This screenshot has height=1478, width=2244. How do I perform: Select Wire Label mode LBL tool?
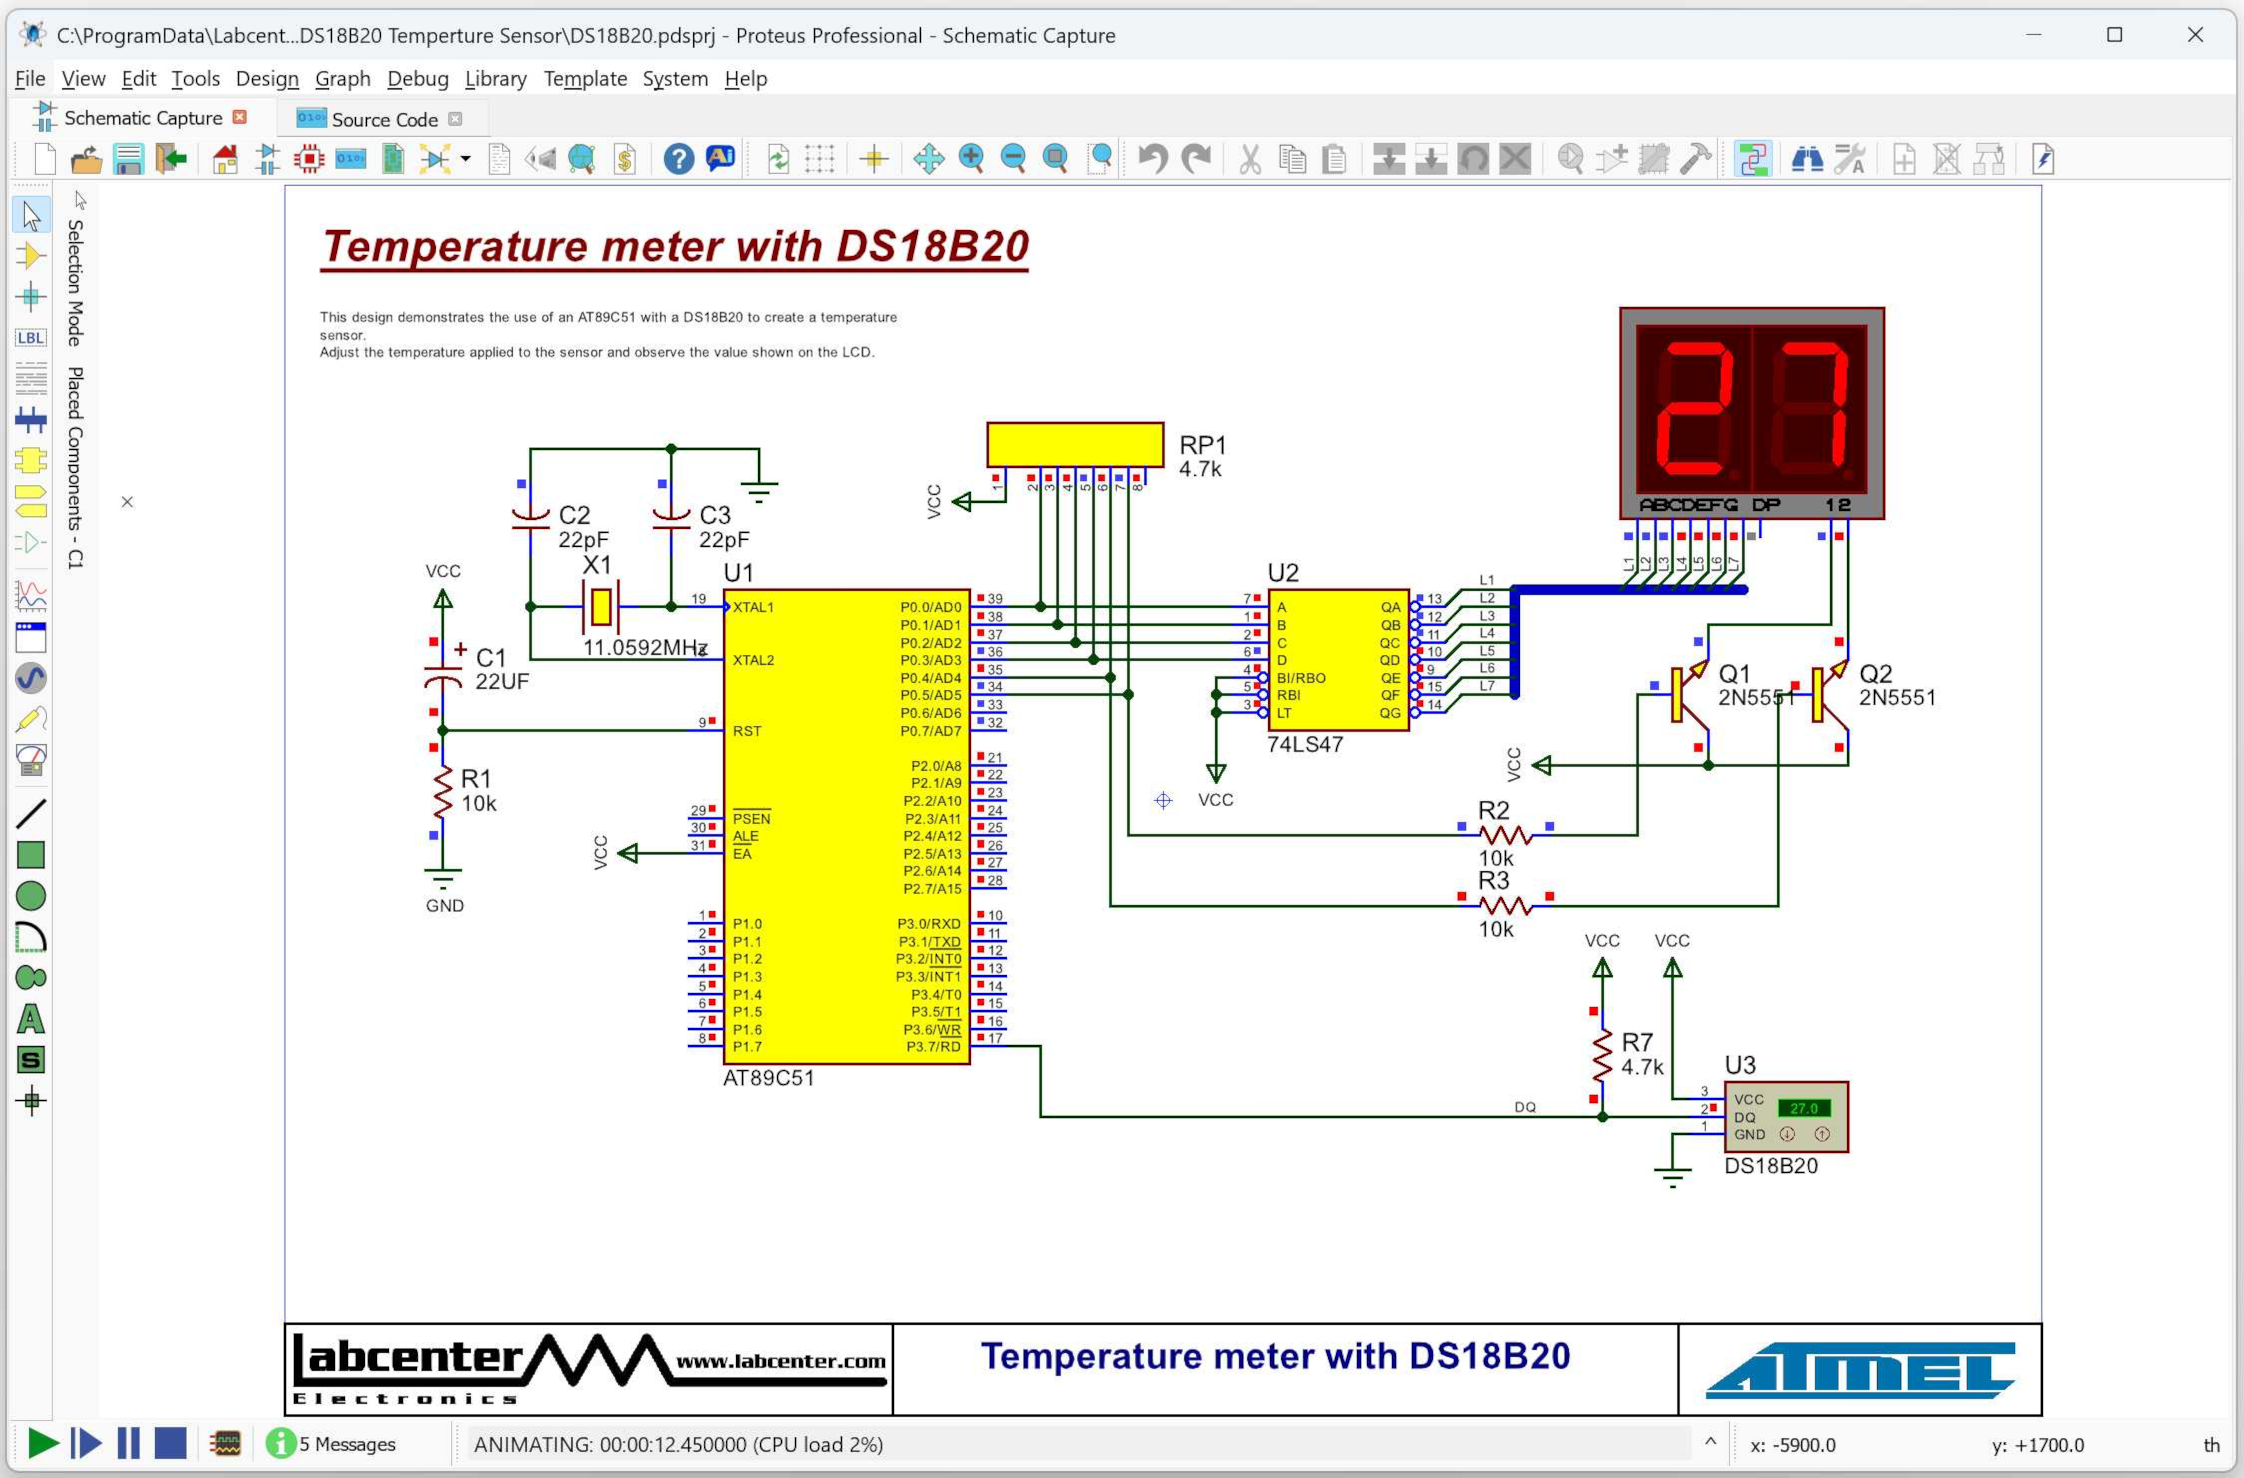31,338
